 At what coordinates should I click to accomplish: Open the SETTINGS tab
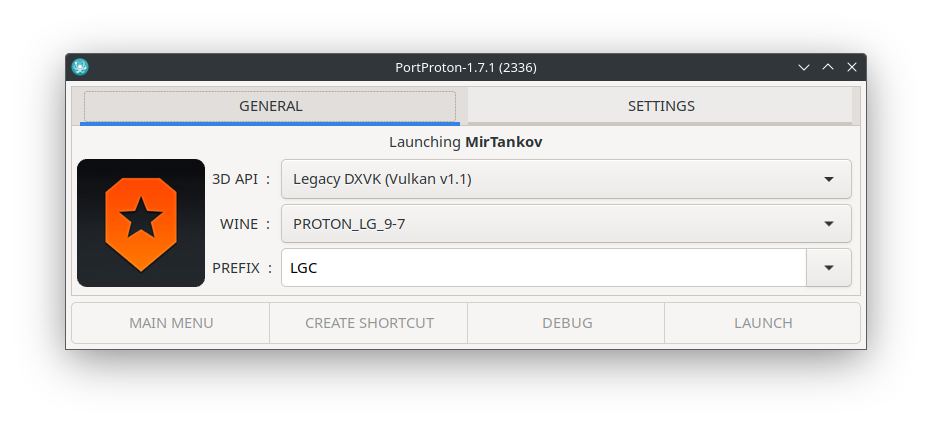click(x=661, y=106)
